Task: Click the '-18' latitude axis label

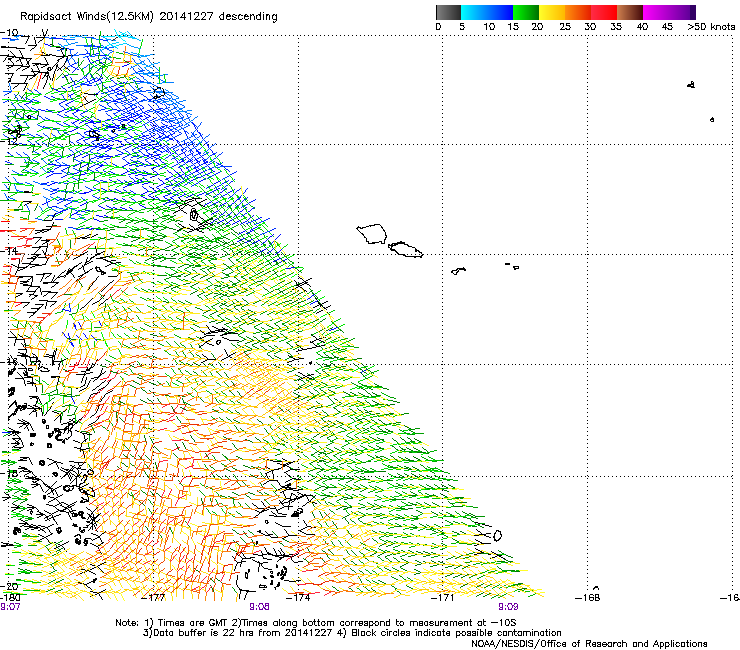Action: 9,473
